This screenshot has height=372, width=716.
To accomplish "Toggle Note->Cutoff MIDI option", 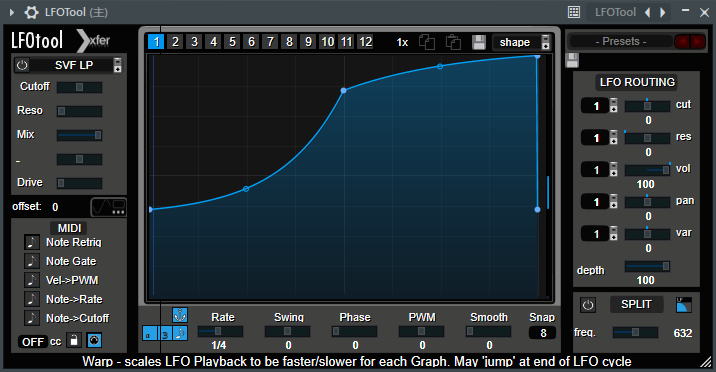I will 32,318.
